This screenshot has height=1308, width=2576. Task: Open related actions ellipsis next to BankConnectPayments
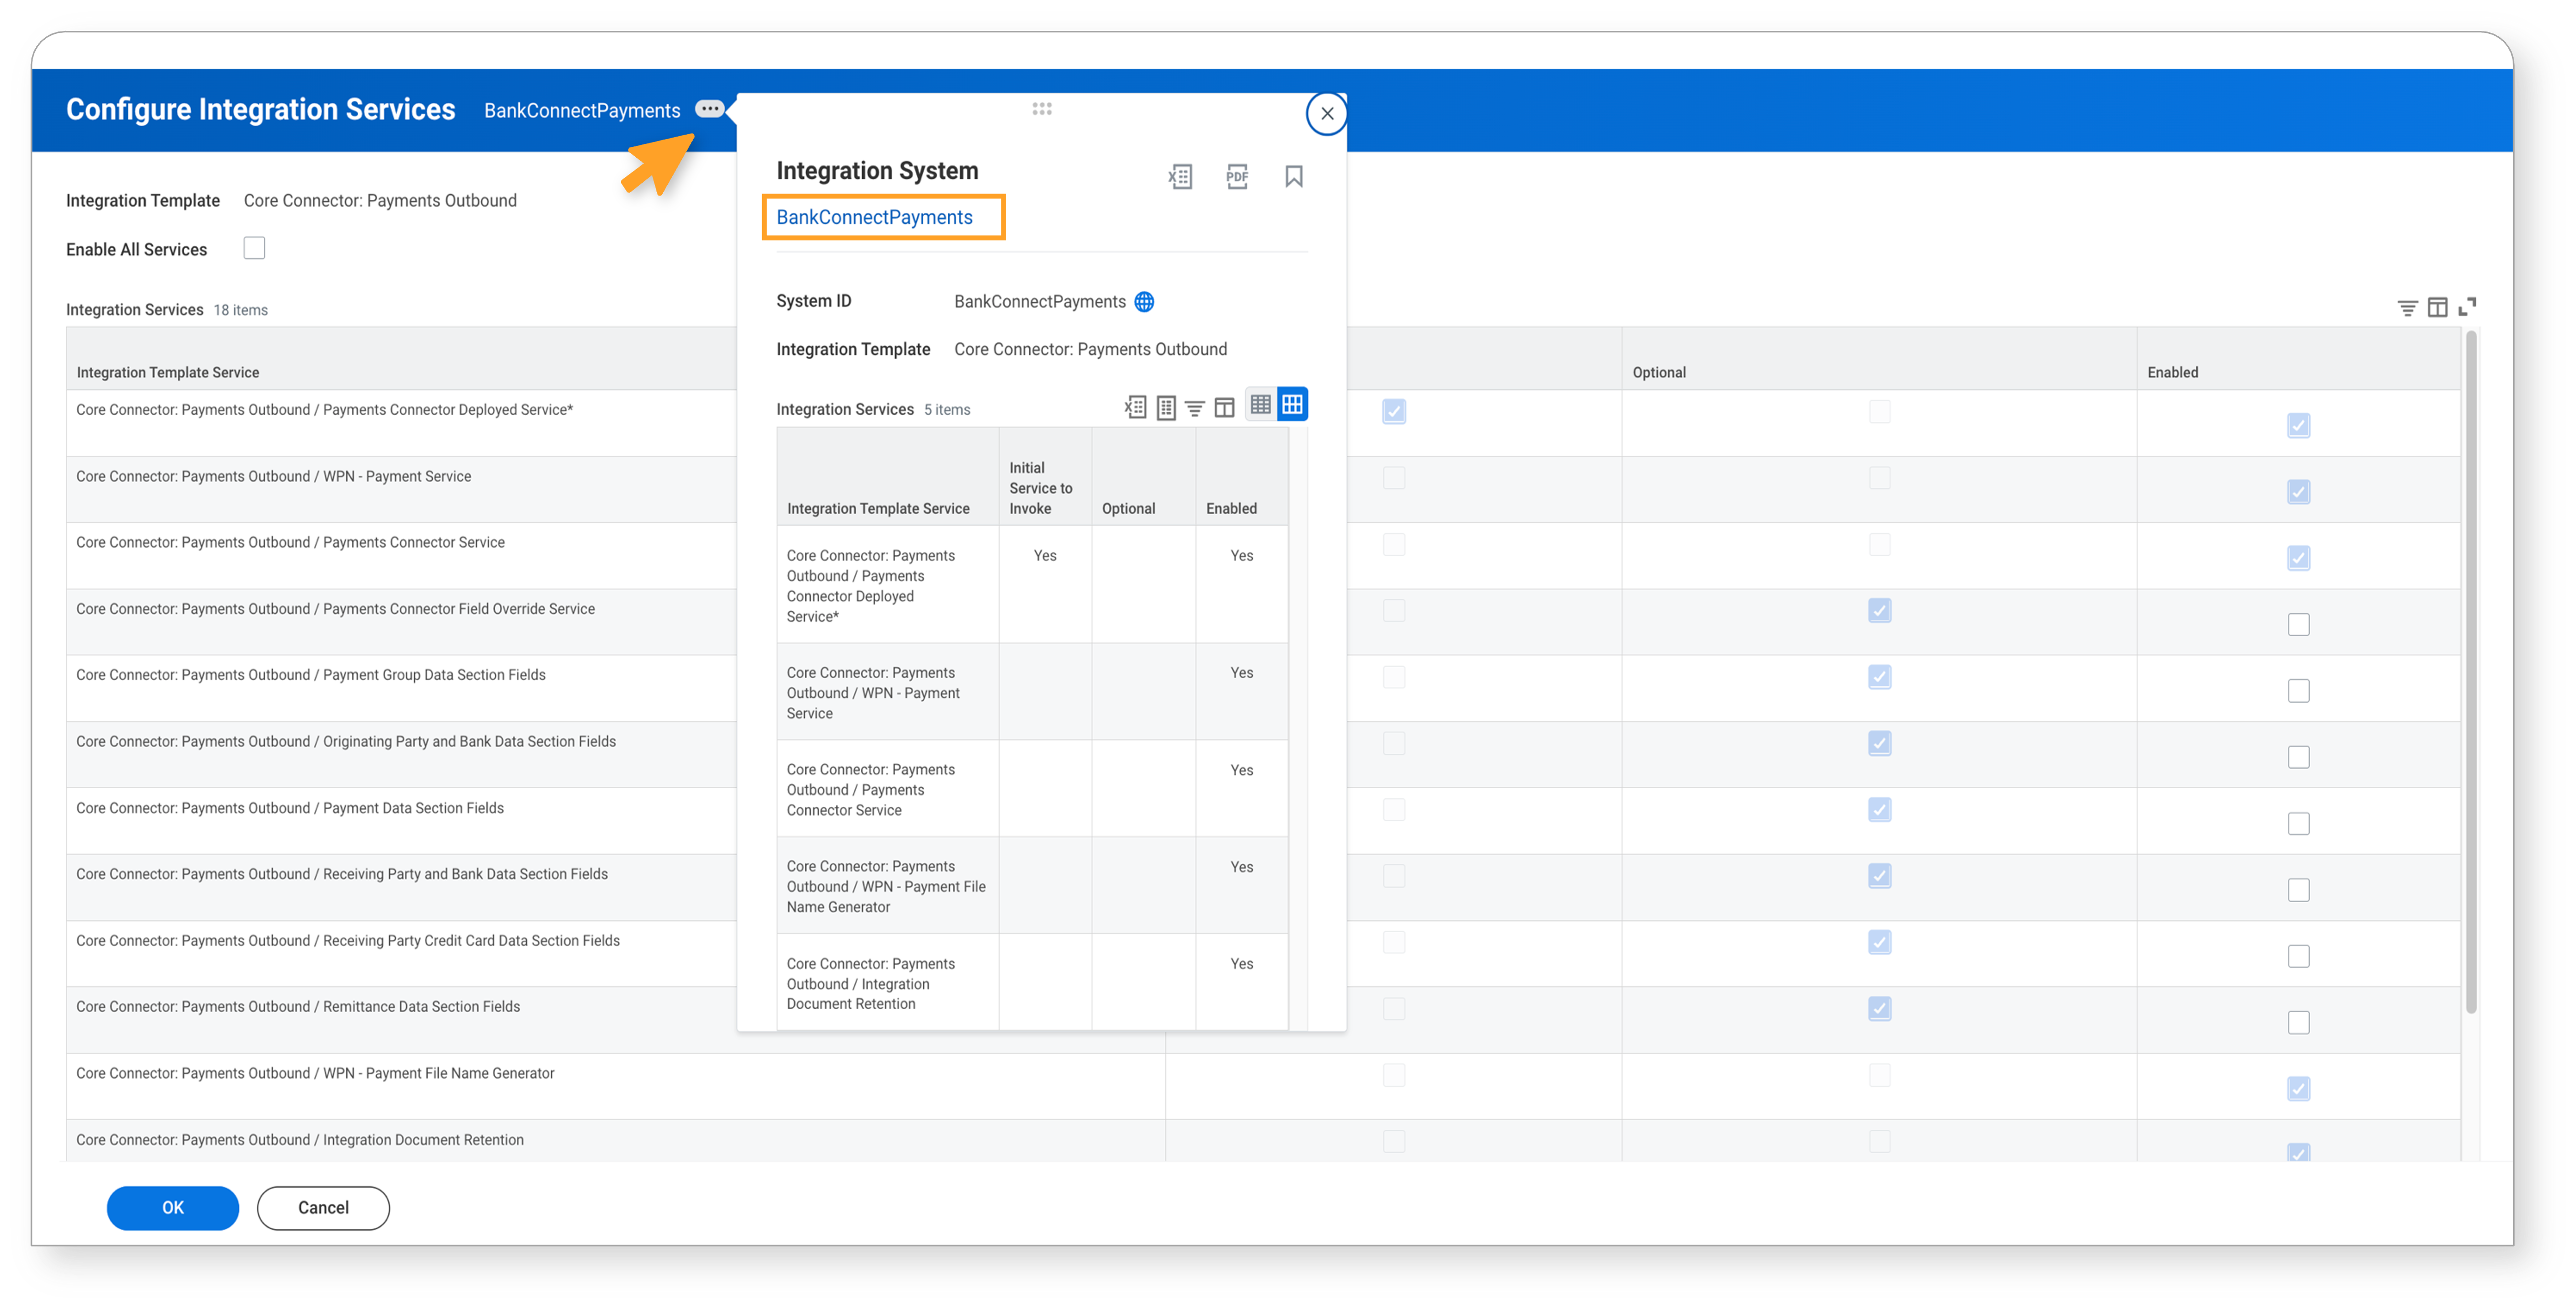click(709, 109)
